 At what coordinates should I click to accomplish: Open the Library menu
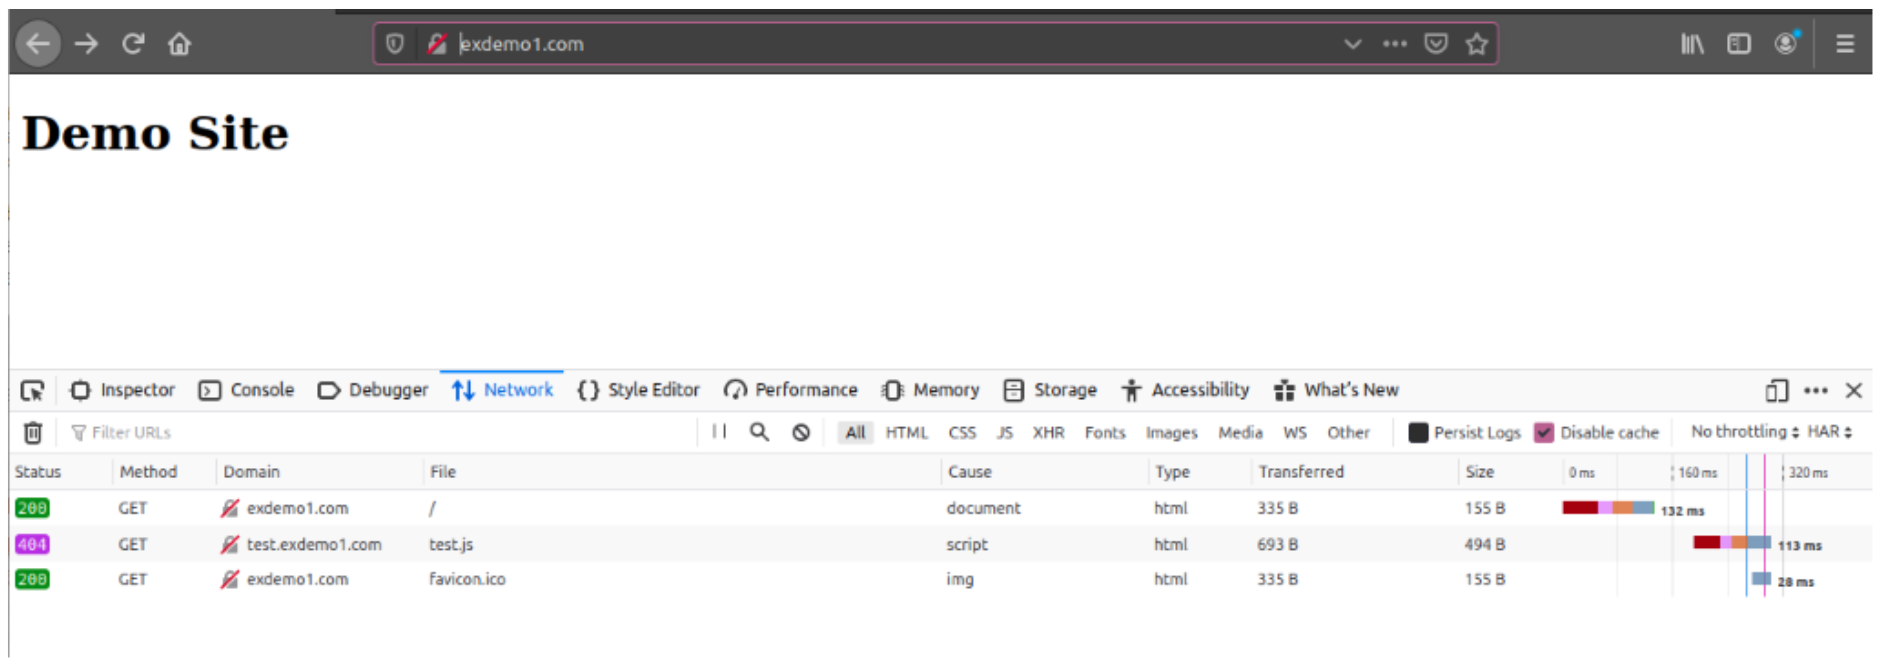(1692, 44)
